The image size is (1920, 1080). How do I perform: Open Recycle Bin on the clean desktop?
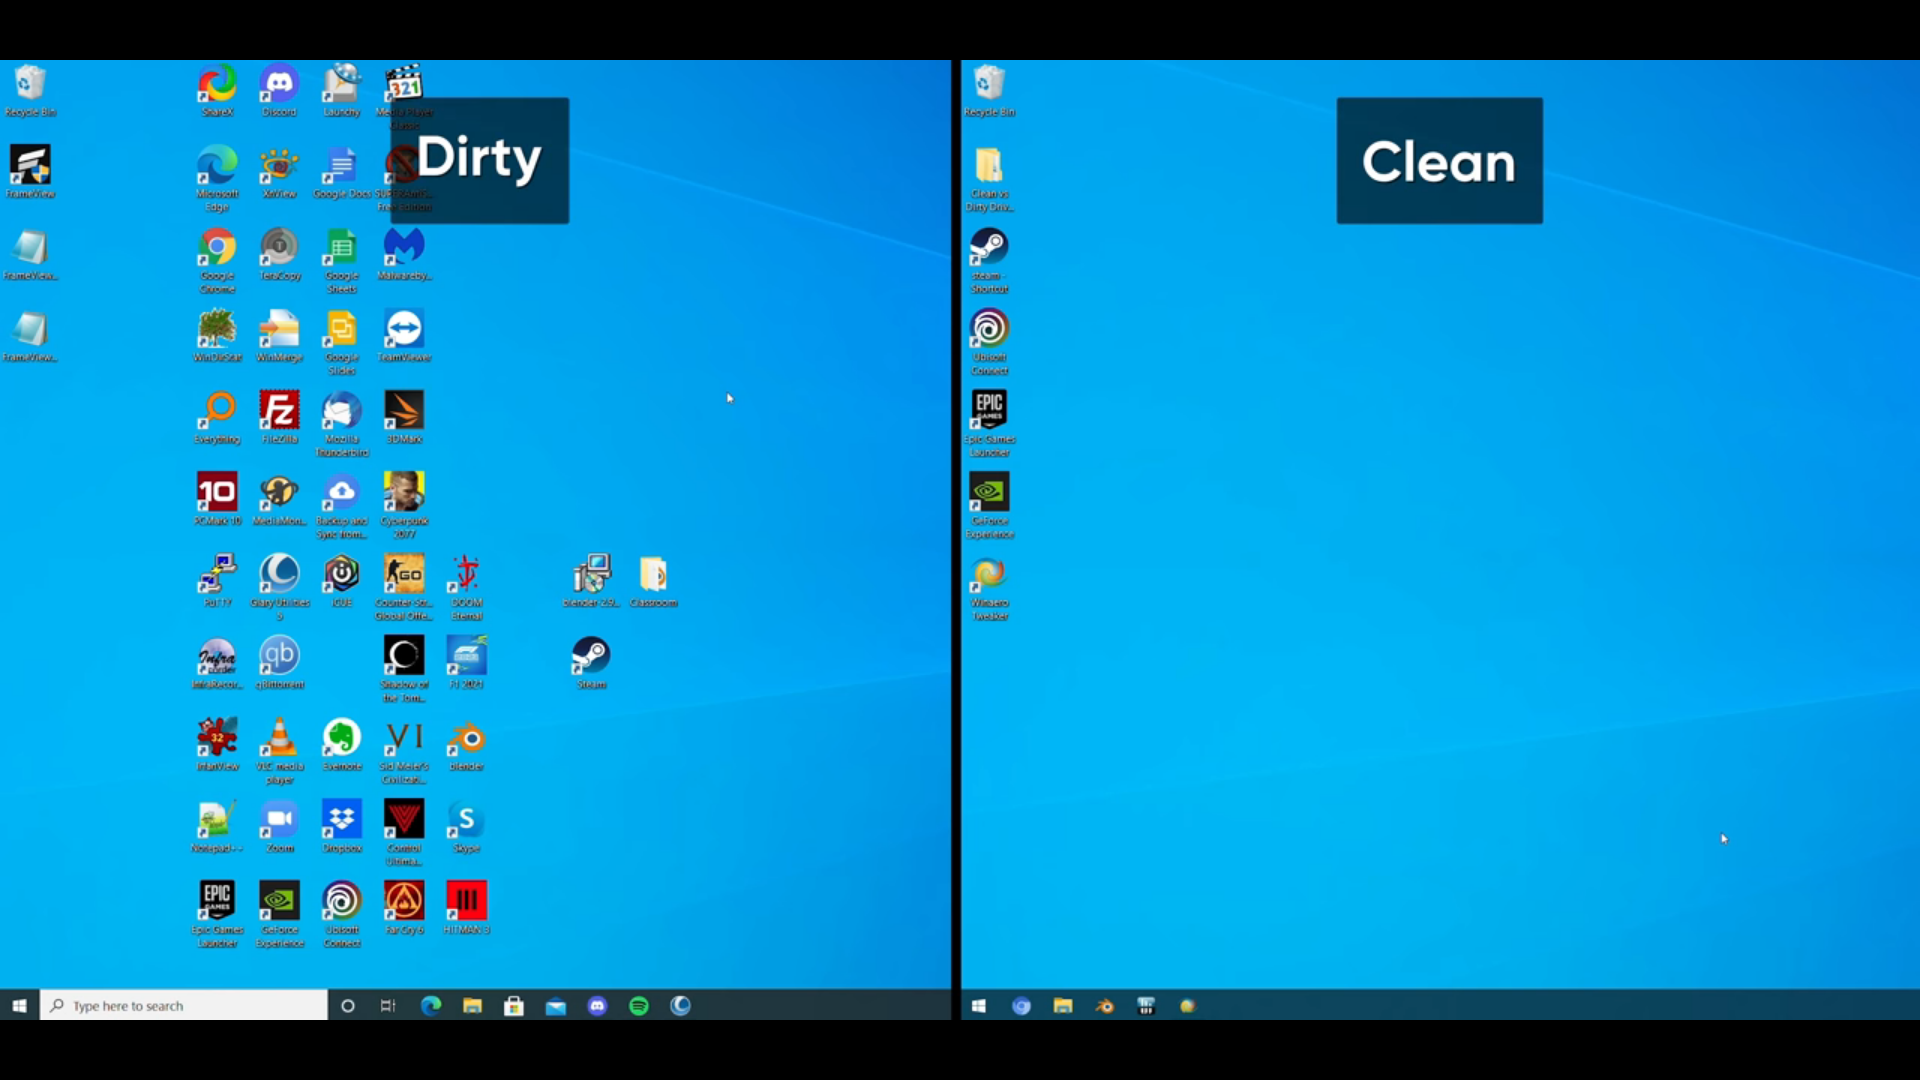point(989,86)
